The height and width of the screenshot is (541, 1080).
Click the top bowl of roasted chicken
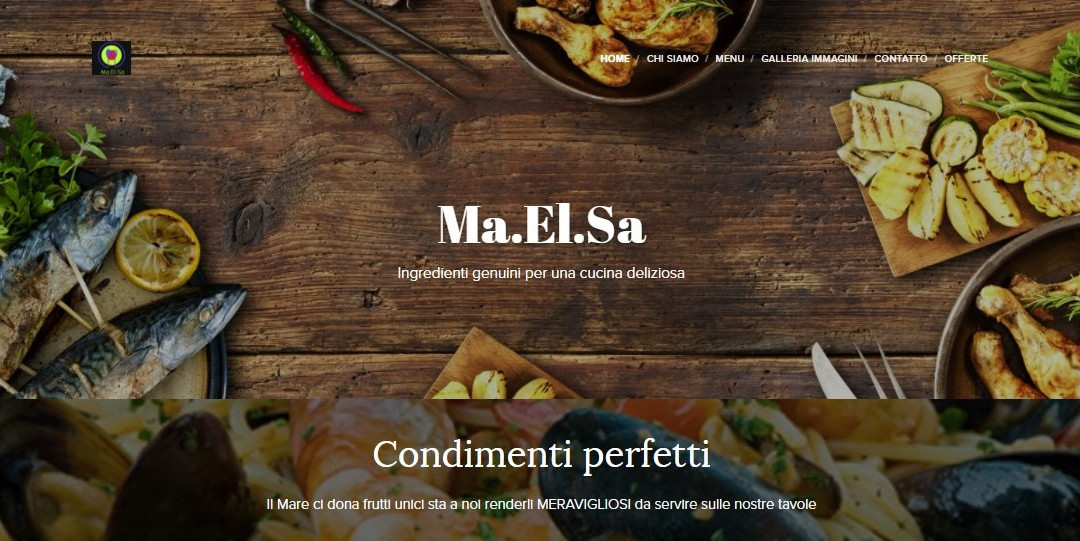pyautogui.click(x=620, y=41)
